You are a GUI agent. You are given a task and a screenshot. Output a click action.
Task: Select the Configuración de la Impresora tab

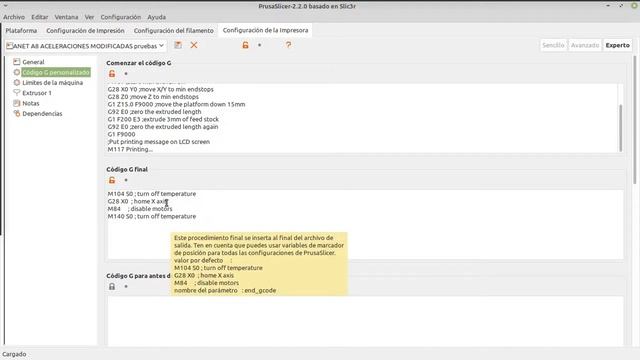[265, 30]
